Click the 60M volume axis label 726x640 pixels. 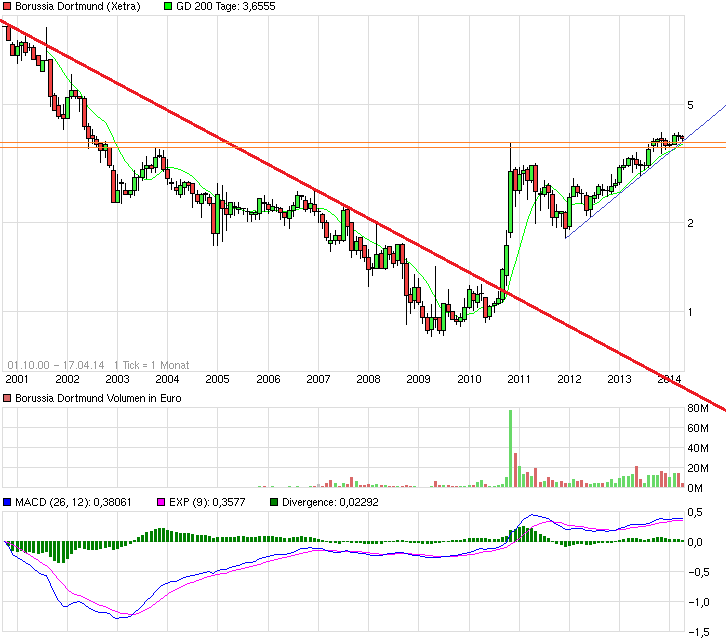pos(698,428)
